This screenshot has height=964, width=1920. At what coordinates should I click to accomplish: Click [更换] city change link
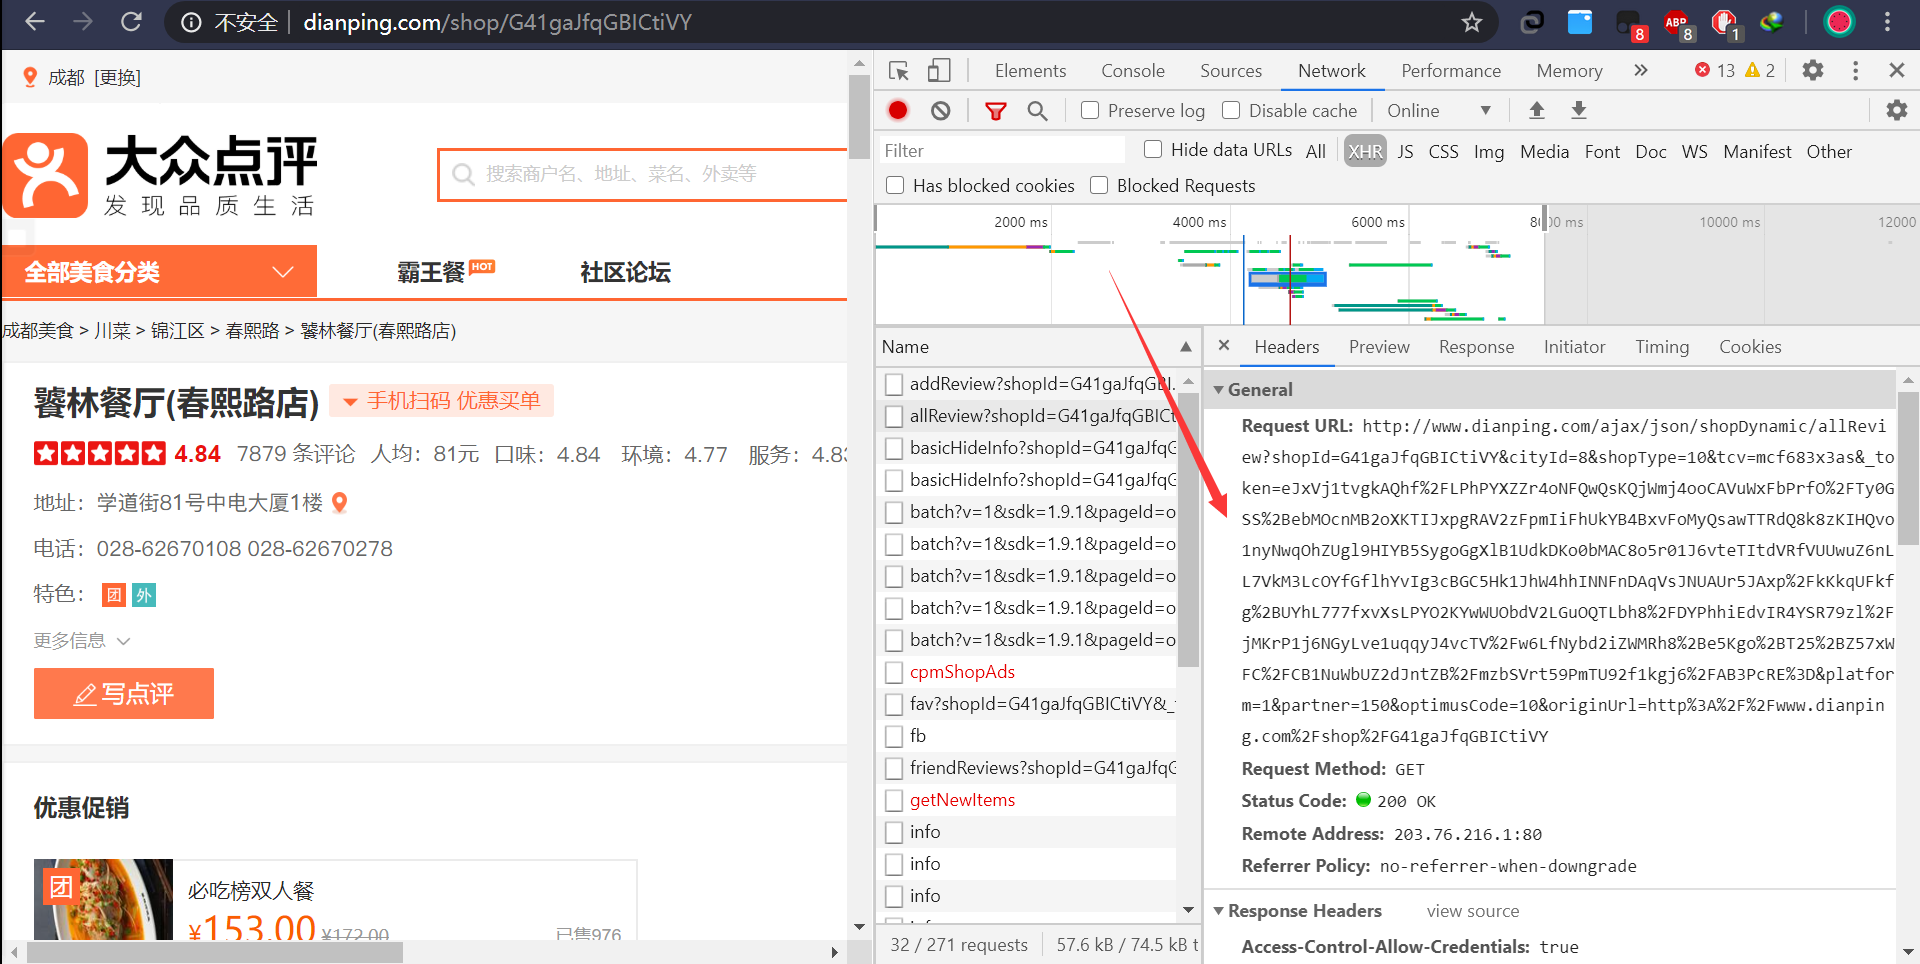click(x=117, y=77)
